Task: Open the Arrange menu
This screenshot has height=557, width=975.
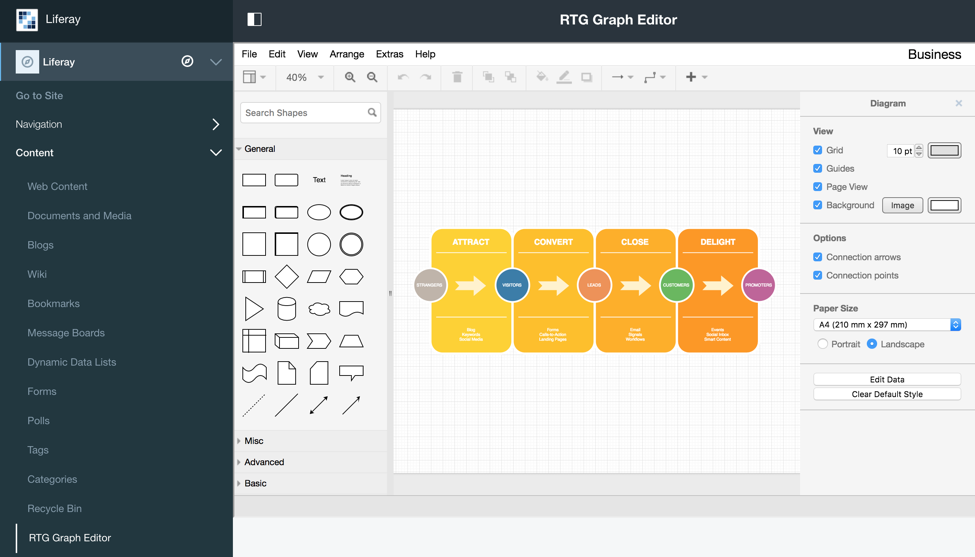Action: [346, 54]
